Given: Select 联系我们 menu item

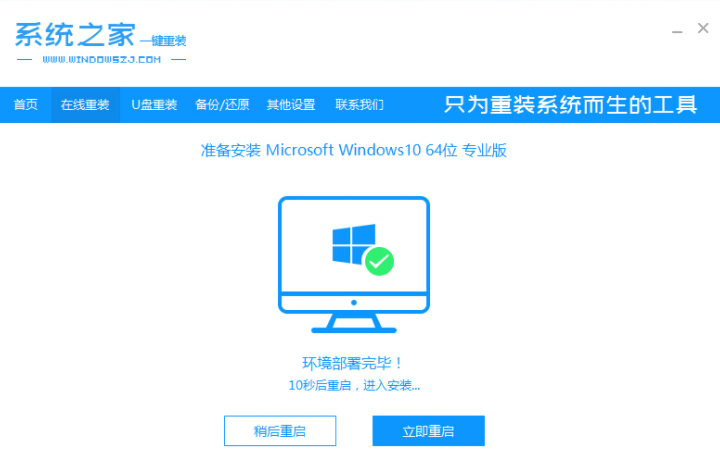Looking at the screenshot, I should click(x=360, y=105).
